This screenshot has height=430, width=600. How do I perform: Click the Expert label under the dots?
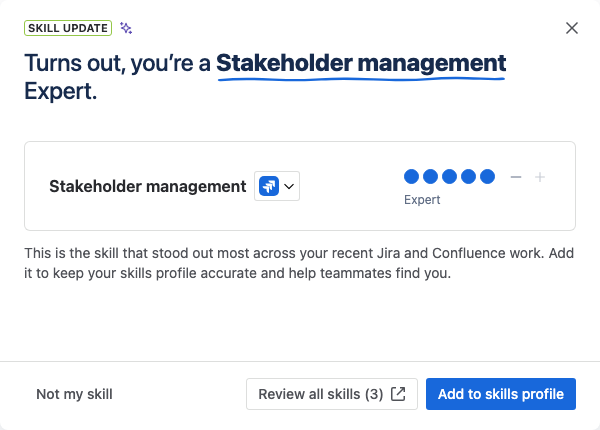point(422,200)
